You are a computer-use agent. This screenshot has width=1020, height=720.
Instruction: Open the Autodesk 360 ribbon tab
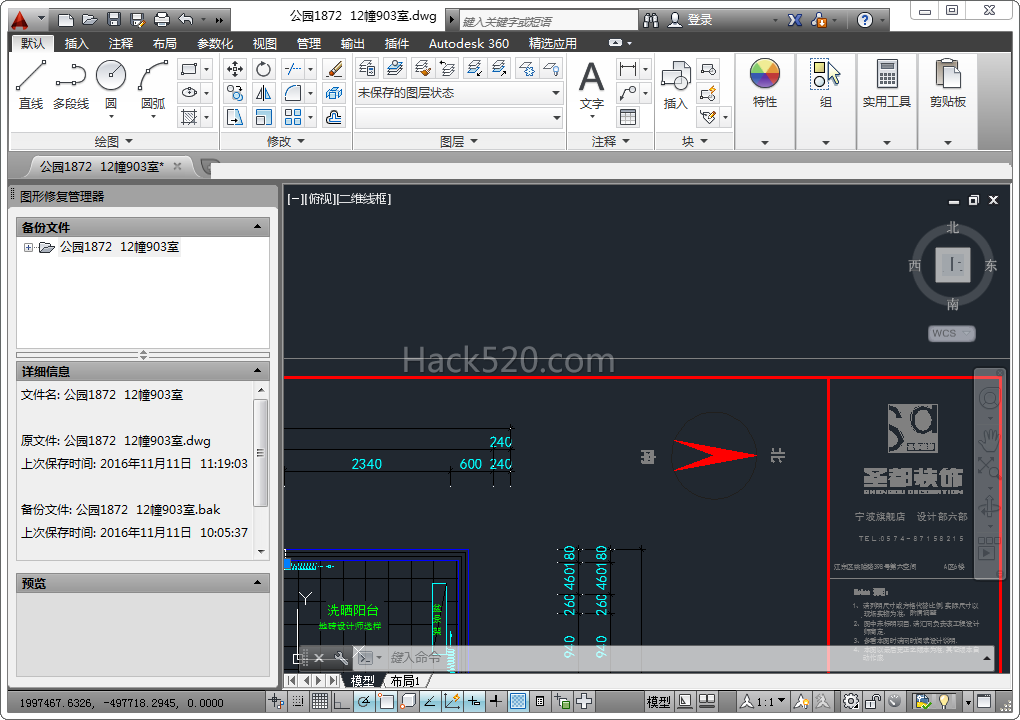(468, 43)
